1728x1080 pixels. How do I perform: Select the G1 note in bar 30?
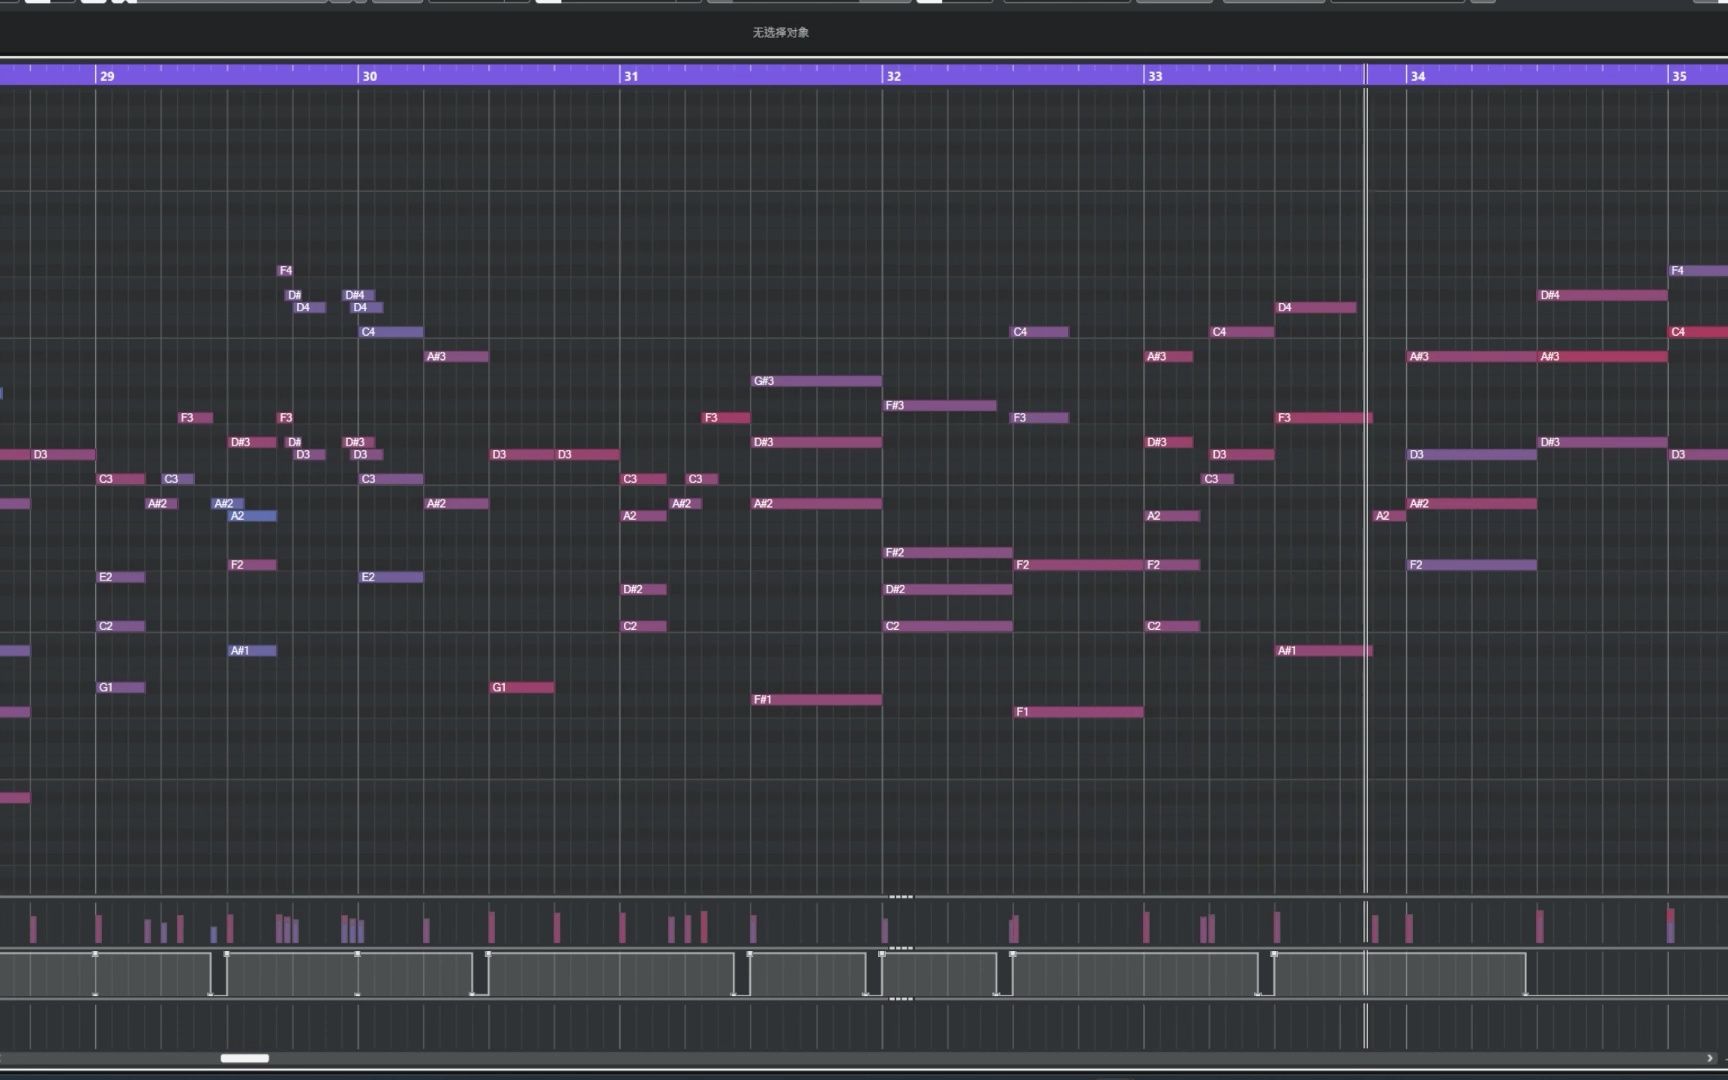tap(522, 687)
